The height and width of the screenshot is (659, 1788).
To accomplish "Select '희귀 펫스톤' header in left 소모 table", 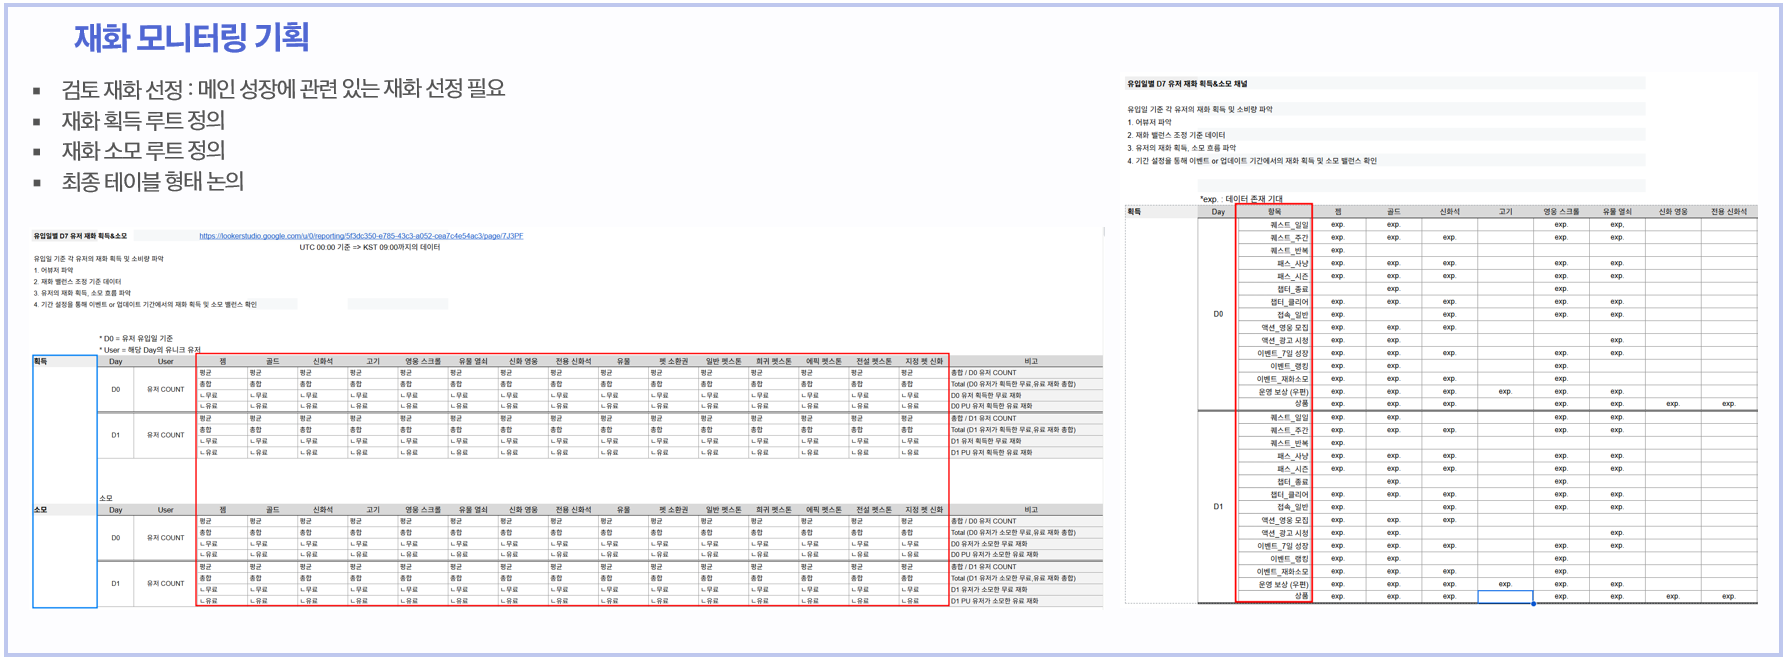I will [x=773, y=510].
